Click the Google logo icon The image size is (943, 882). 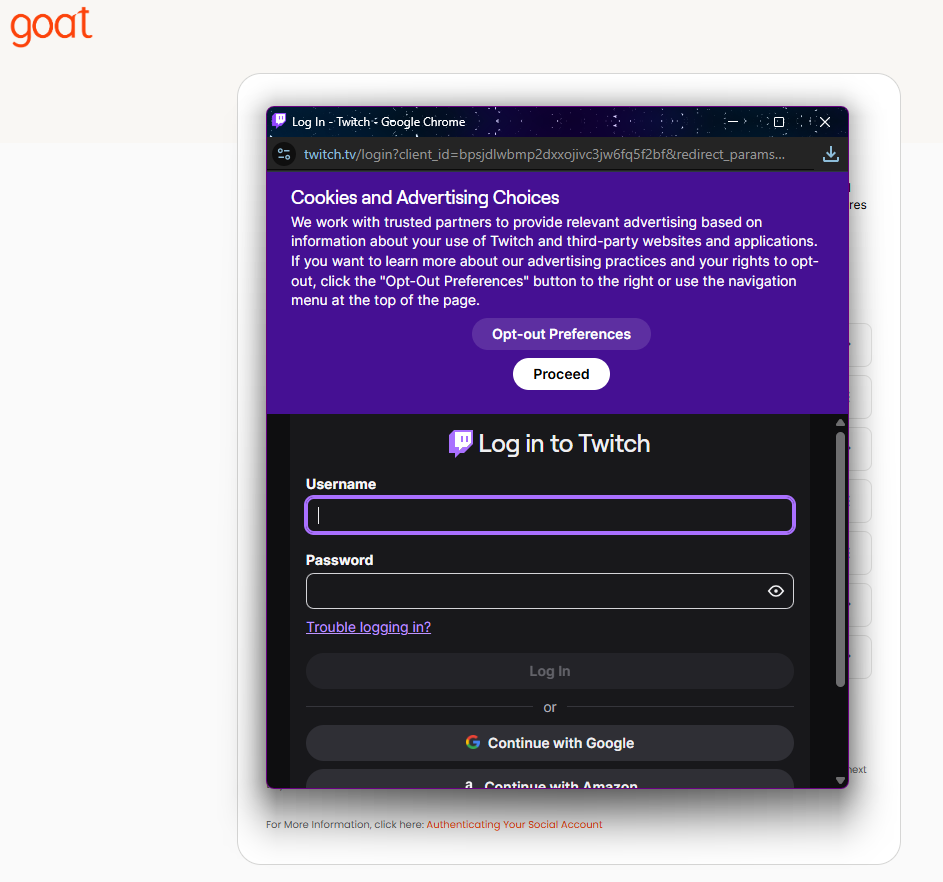point(473,742)
